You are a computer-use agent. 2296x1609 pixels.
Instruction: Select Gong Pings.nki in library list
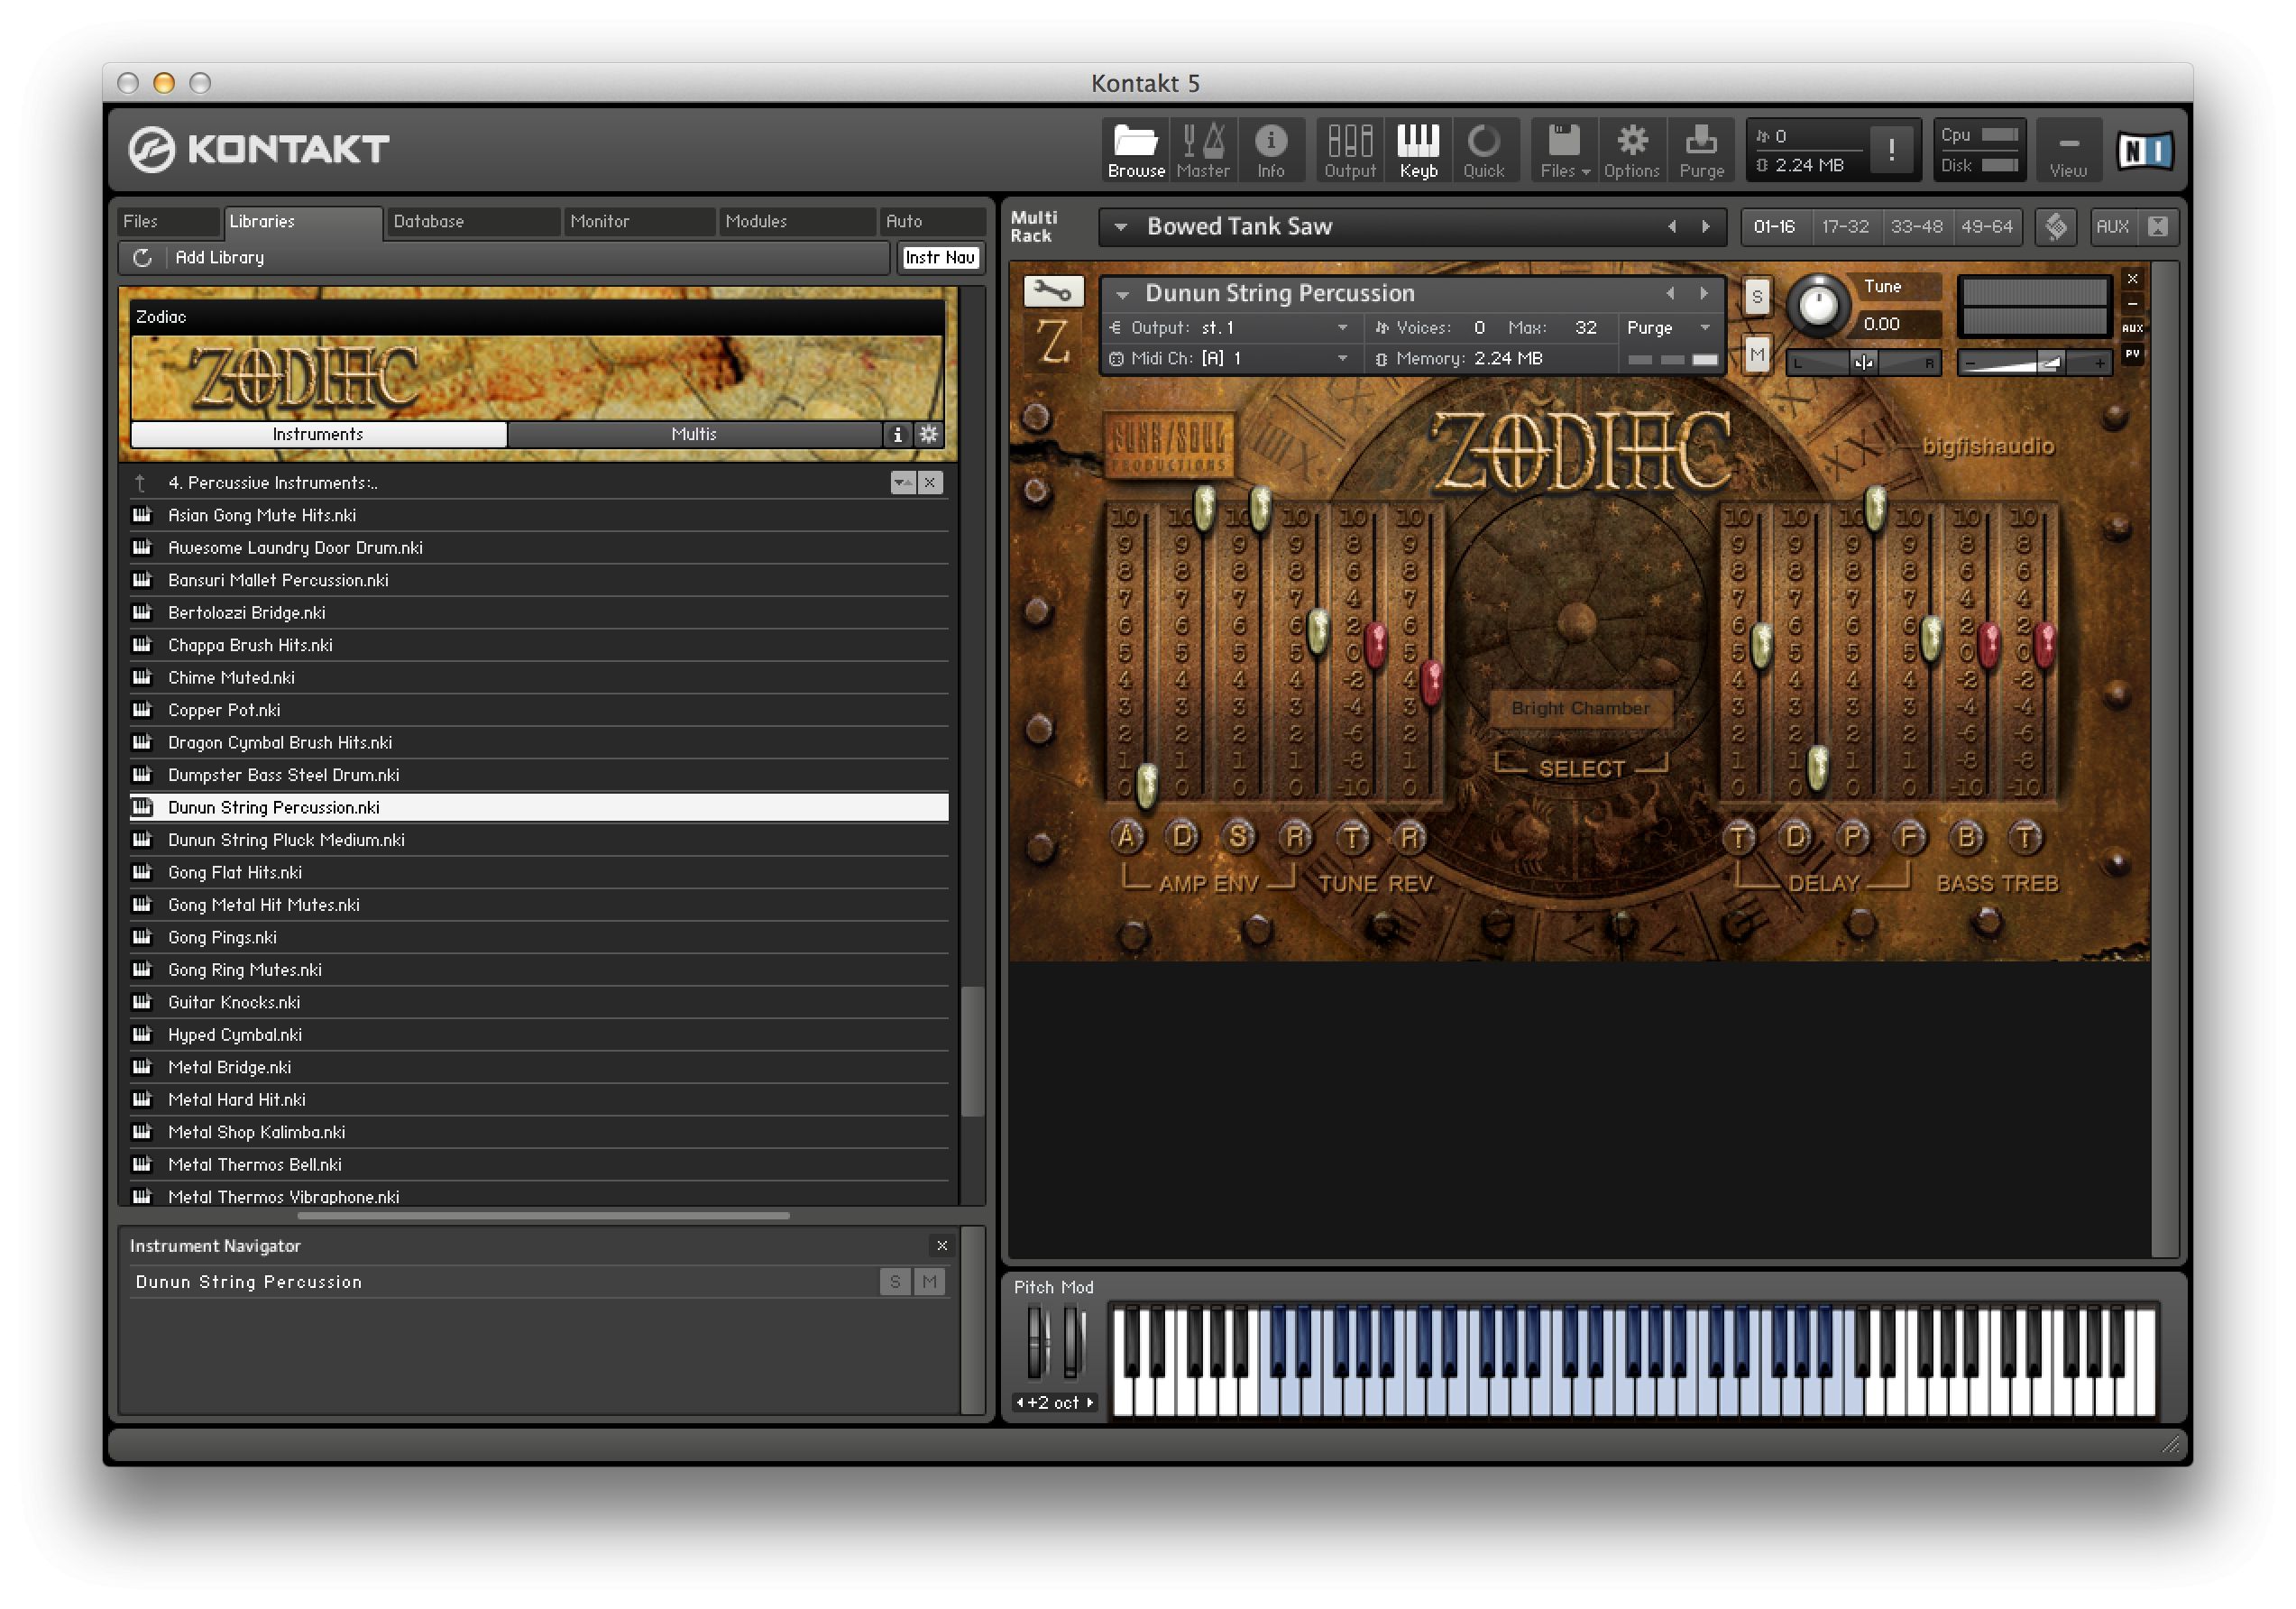click(539, 937)
